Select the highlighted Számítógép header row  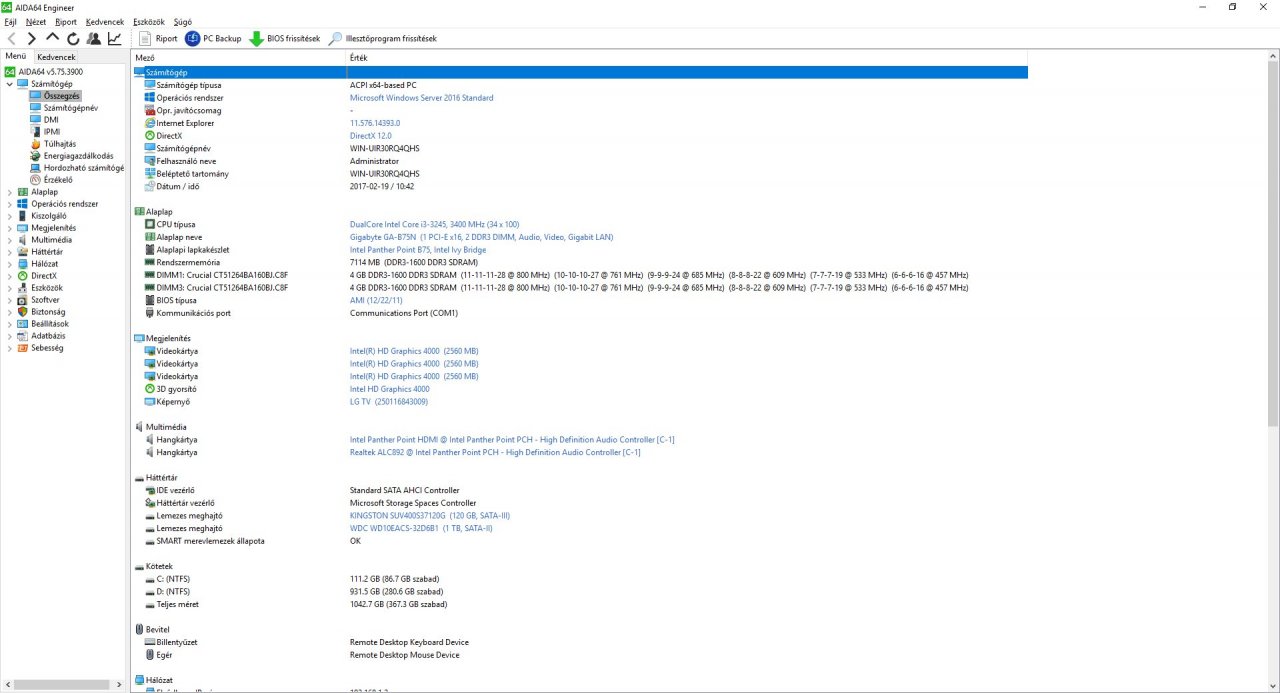pos(580,72)
